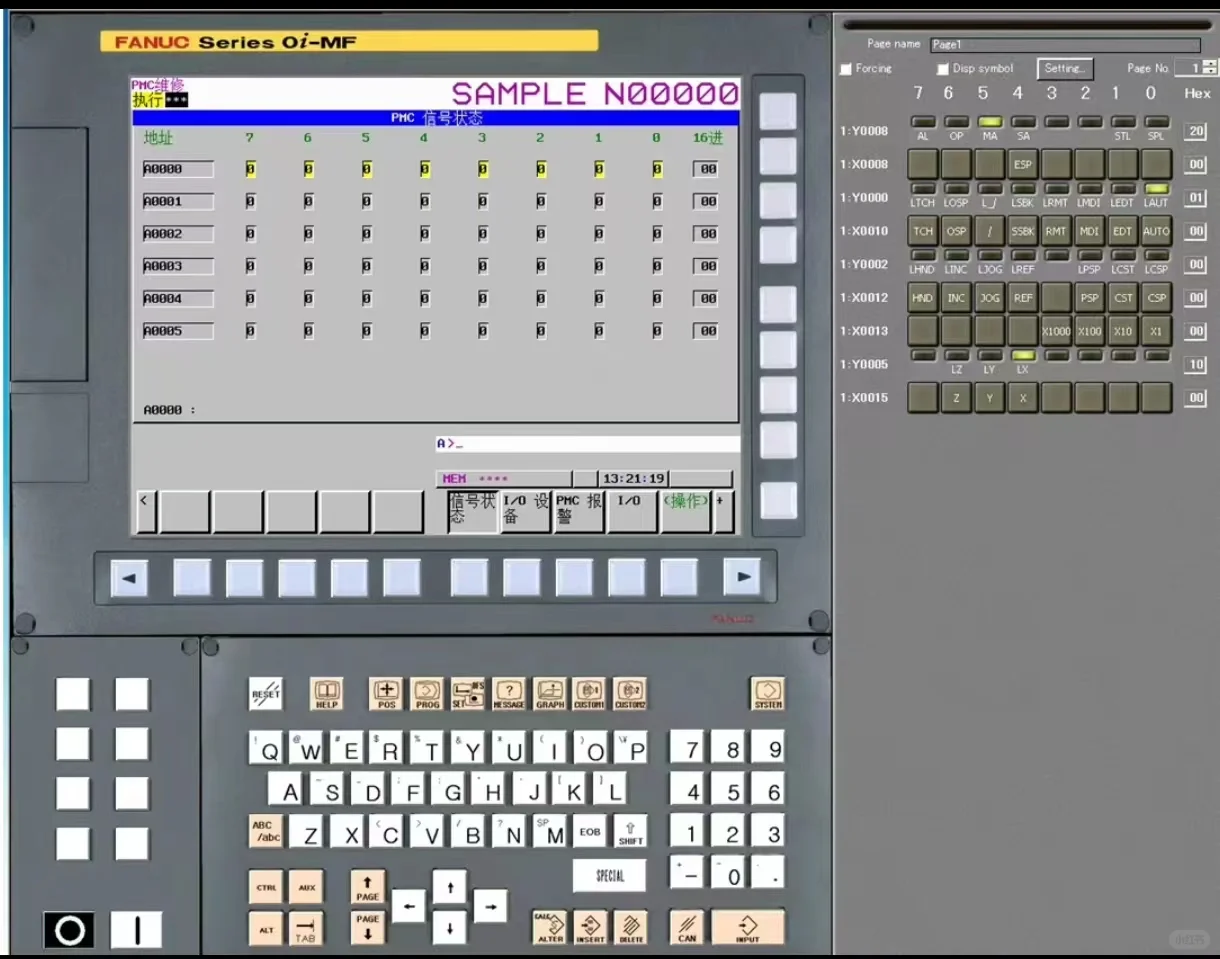
Task: Turn on the power I button
Action: click(x=137, y=930)
